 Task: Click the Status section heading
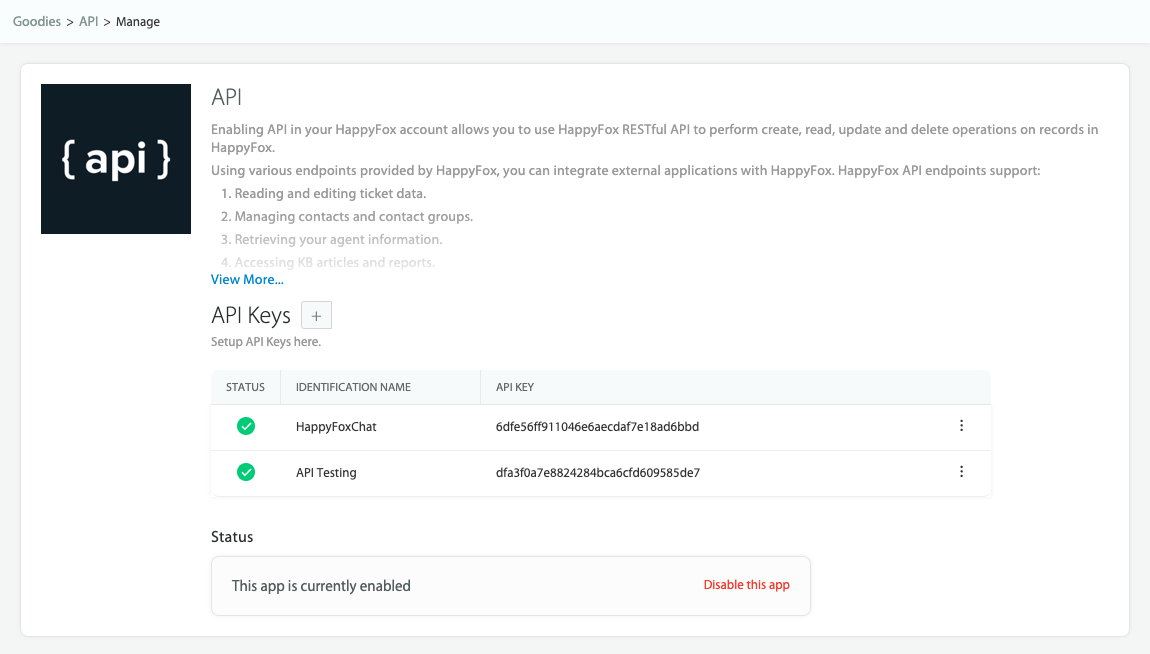coord(232,537)
